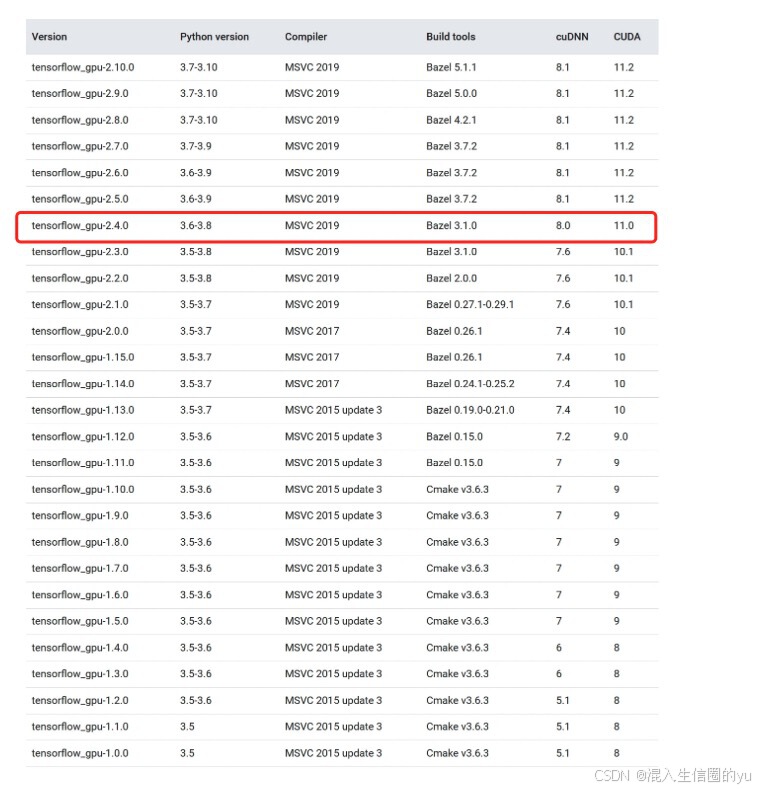This screenshot has width=757, height=789.
Task: Select tensorflow_gpu-2.9.0 version cell
Action: 80,94
